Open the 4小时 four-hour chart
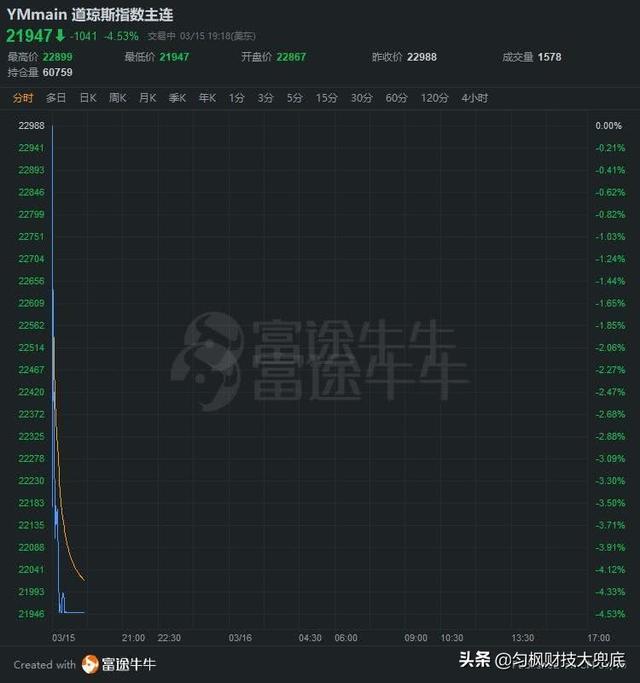The image size is (640, 683). coord(474,98)
